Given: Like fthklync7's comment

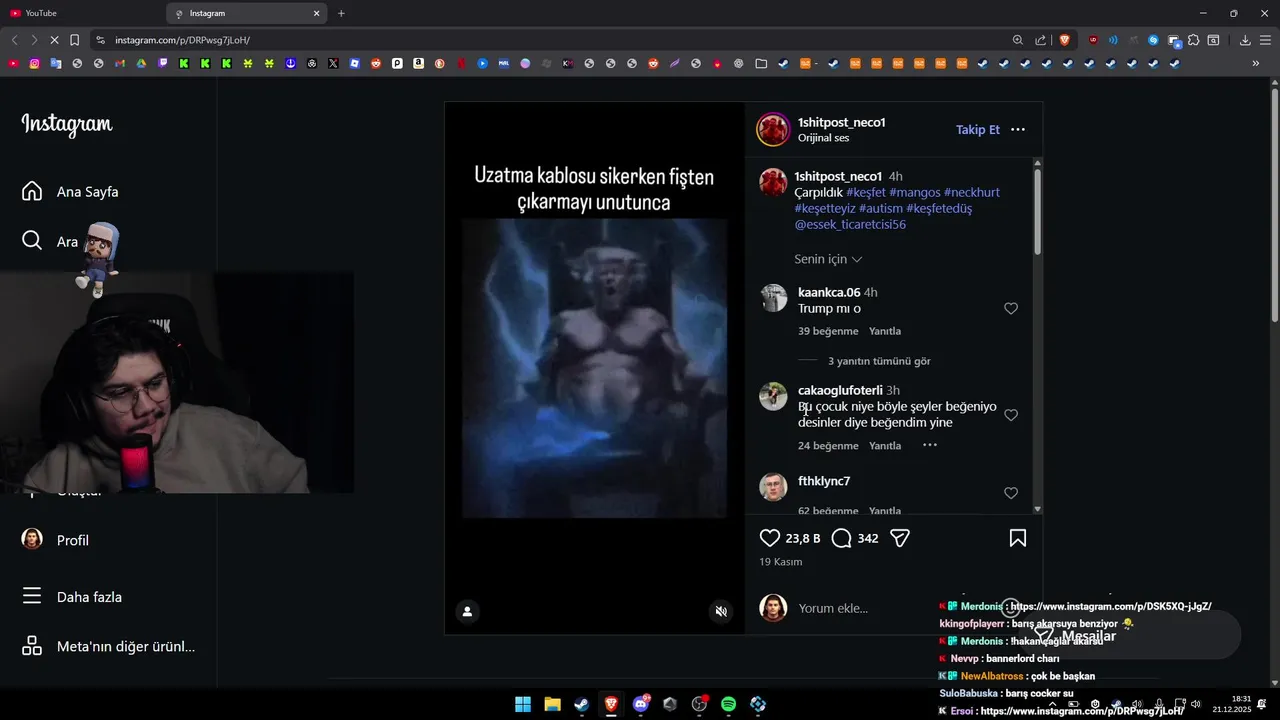Looking at the screenshot, I should [x=1011, y=493].
